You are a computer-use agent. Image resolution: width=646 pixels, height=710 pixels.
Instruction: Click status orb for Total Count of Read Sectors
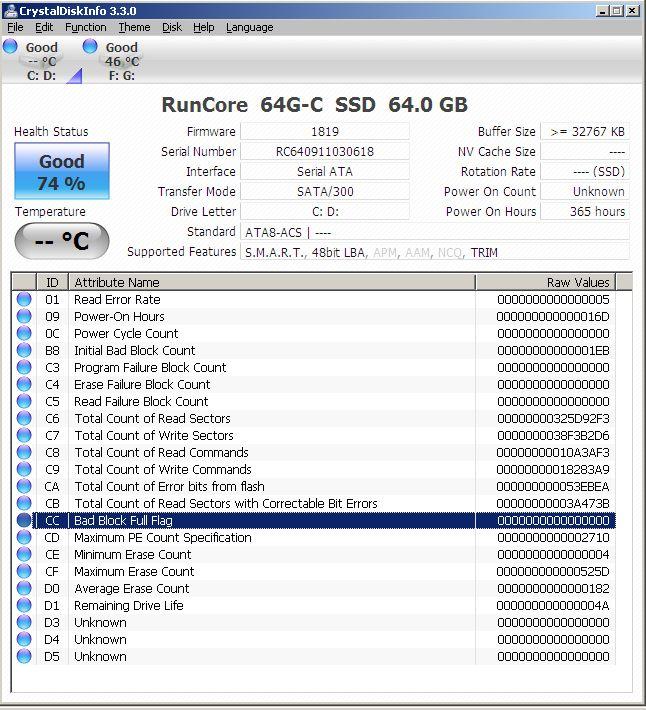pos(24,418)
